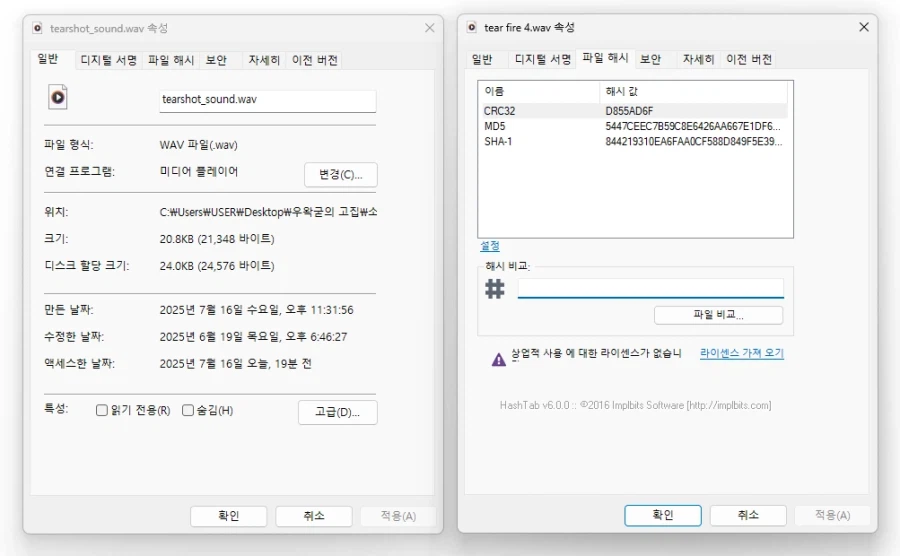Select the CRC32 hash row
900x556 pixels.
[633, 111]
